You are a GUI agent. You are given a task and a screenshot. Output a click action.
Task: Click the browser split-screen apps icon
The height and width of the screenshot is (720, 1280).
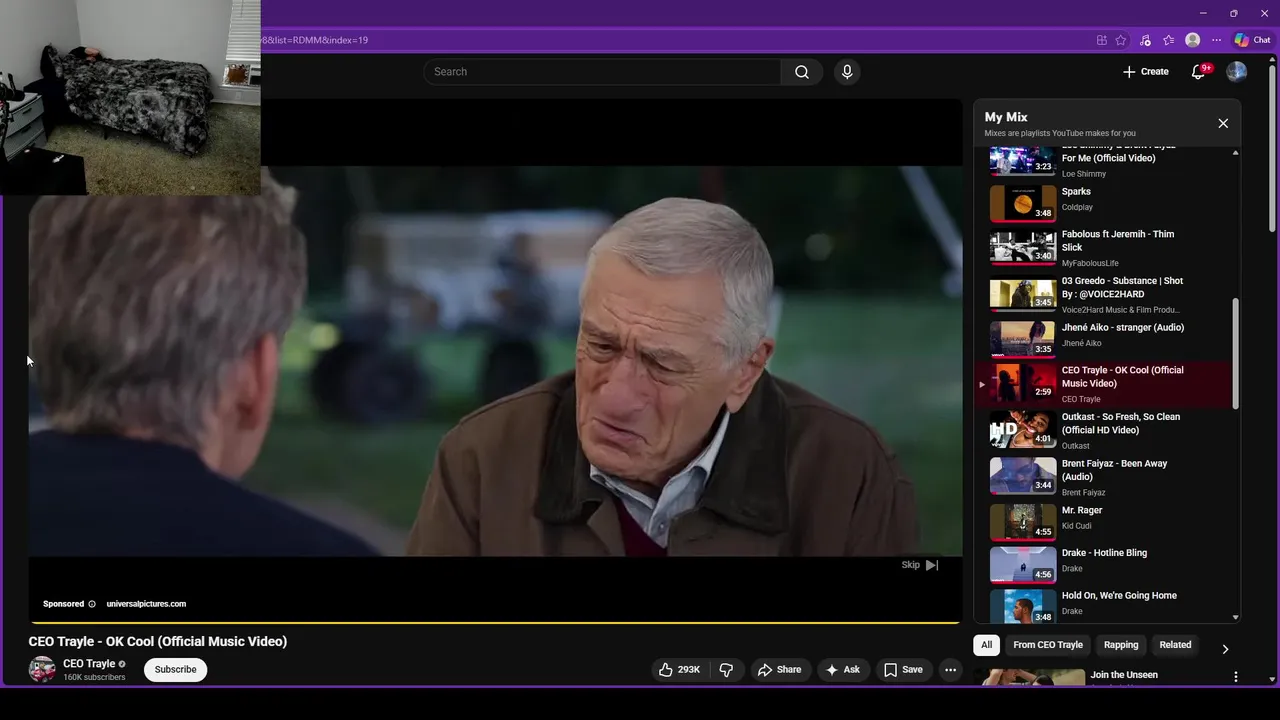pyautogui.click(x=1102, y=40)
